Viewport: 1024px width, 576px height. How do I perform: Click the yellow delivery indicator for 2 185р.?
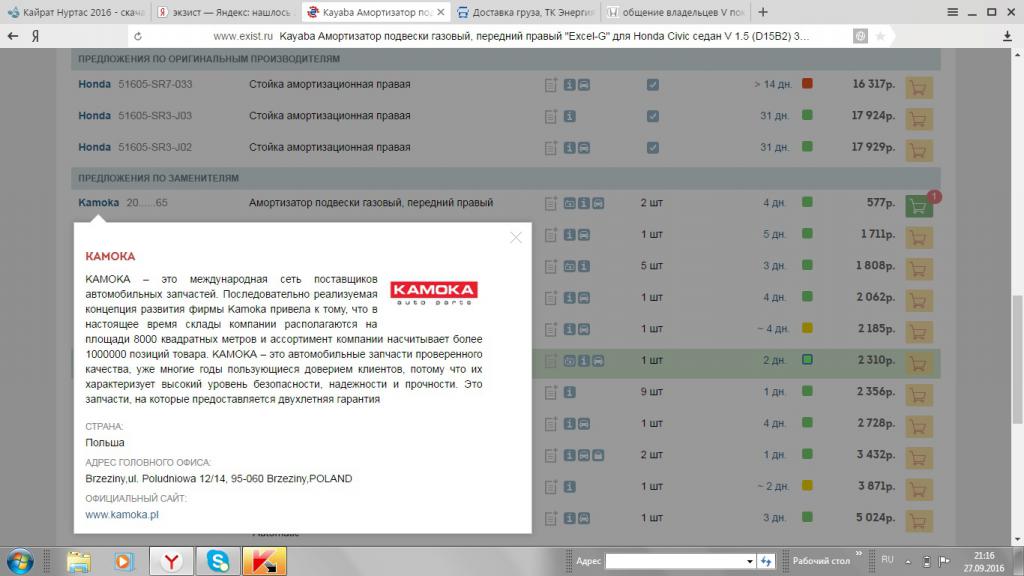pyautogui.click(x=807, y=328)
